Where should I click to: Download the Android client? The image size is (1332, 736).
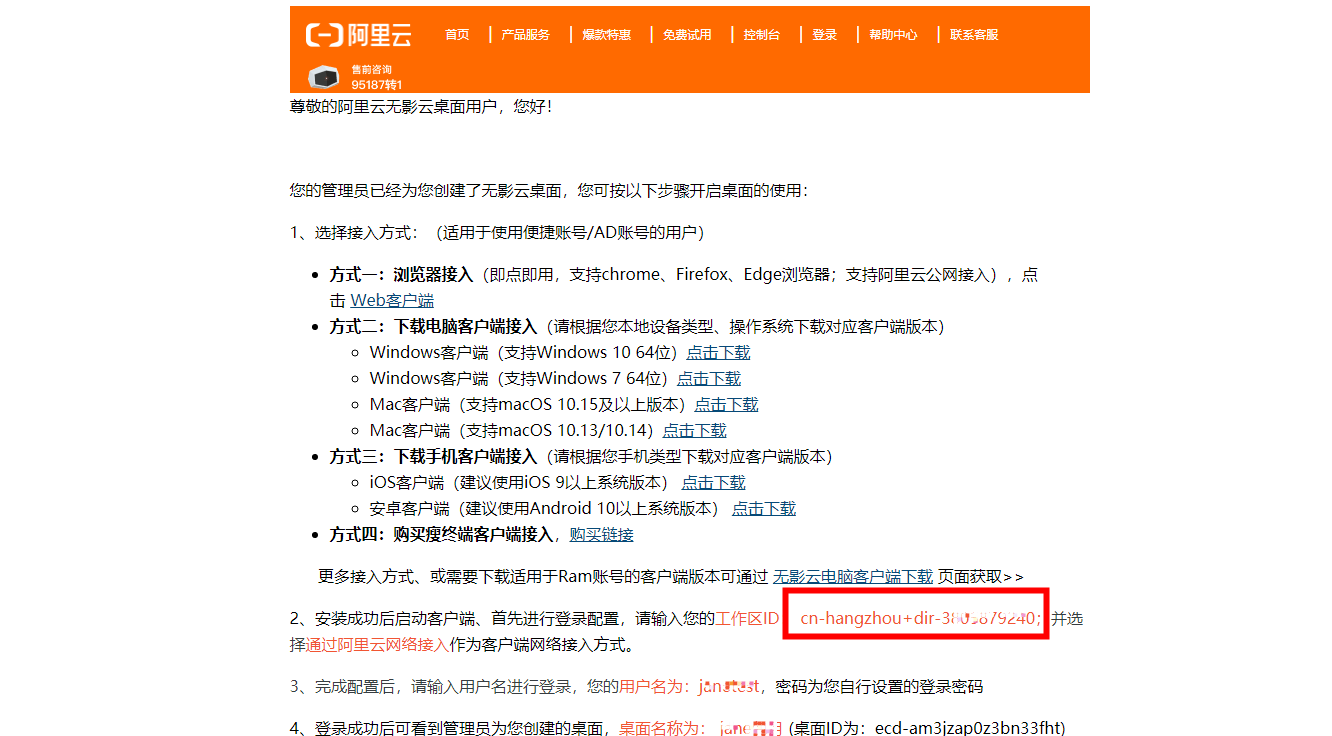pyautogui.click(x=764, y=508)
